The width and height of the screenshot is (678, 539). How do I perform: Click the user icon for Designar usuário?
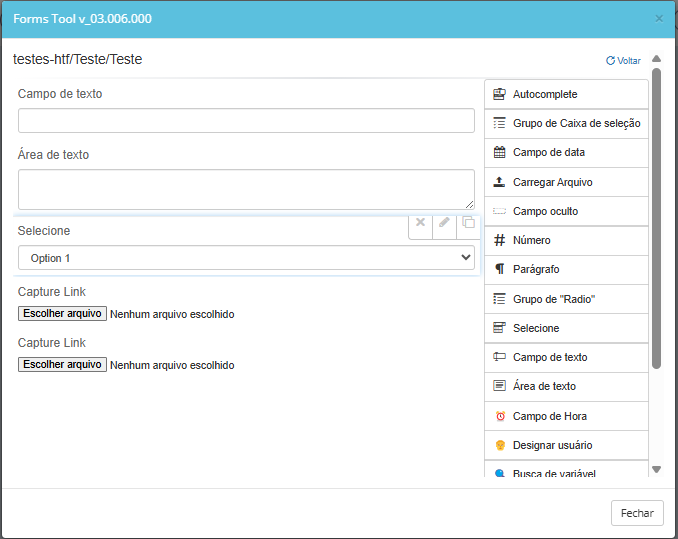tap(499, 445)
